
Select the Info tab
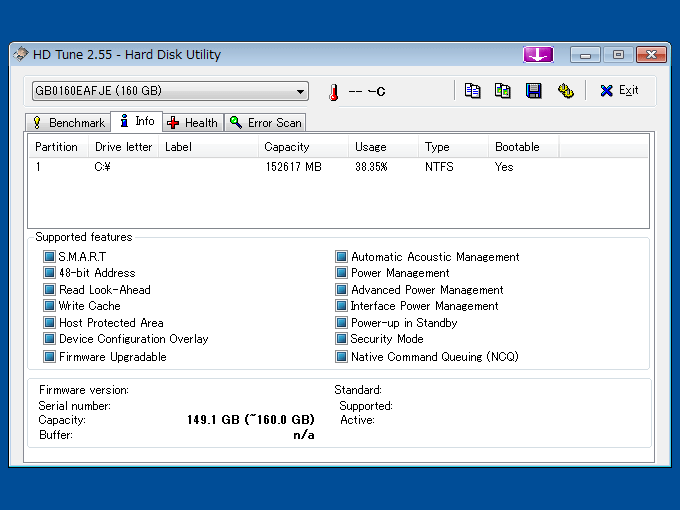point(137,121)
